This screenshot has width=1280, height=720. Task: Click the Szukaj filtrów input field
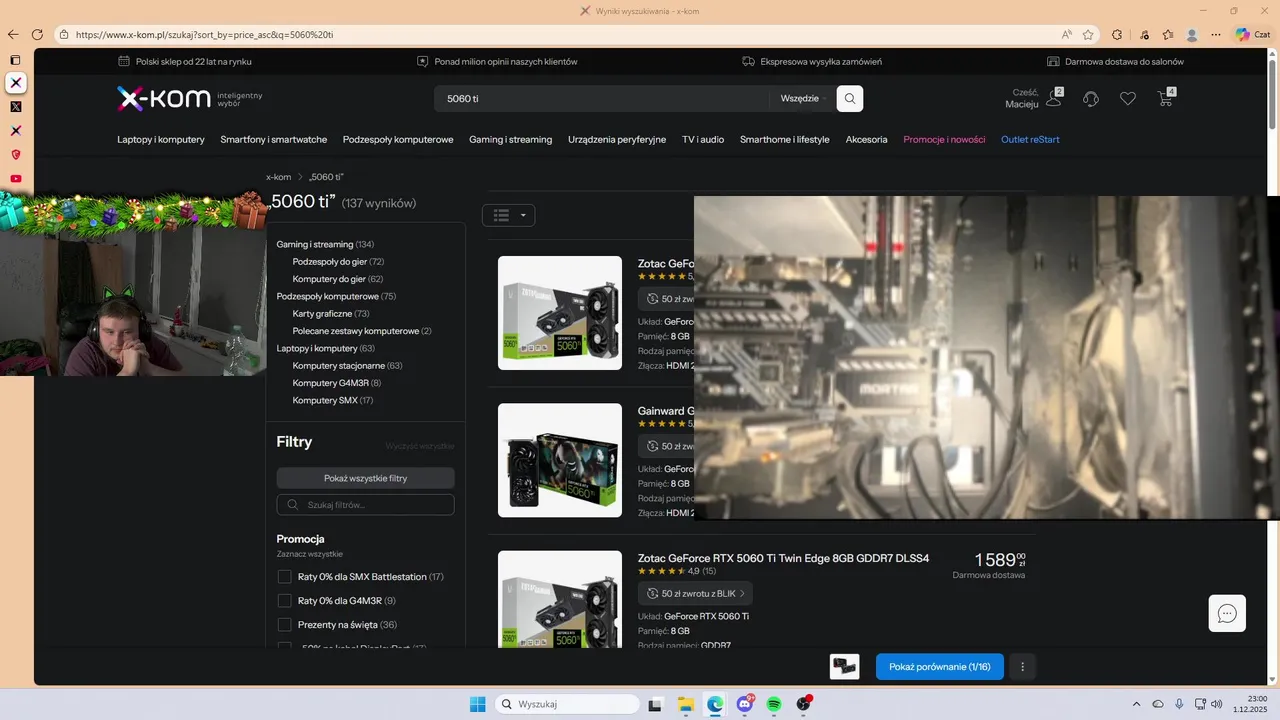coord(365,505)
